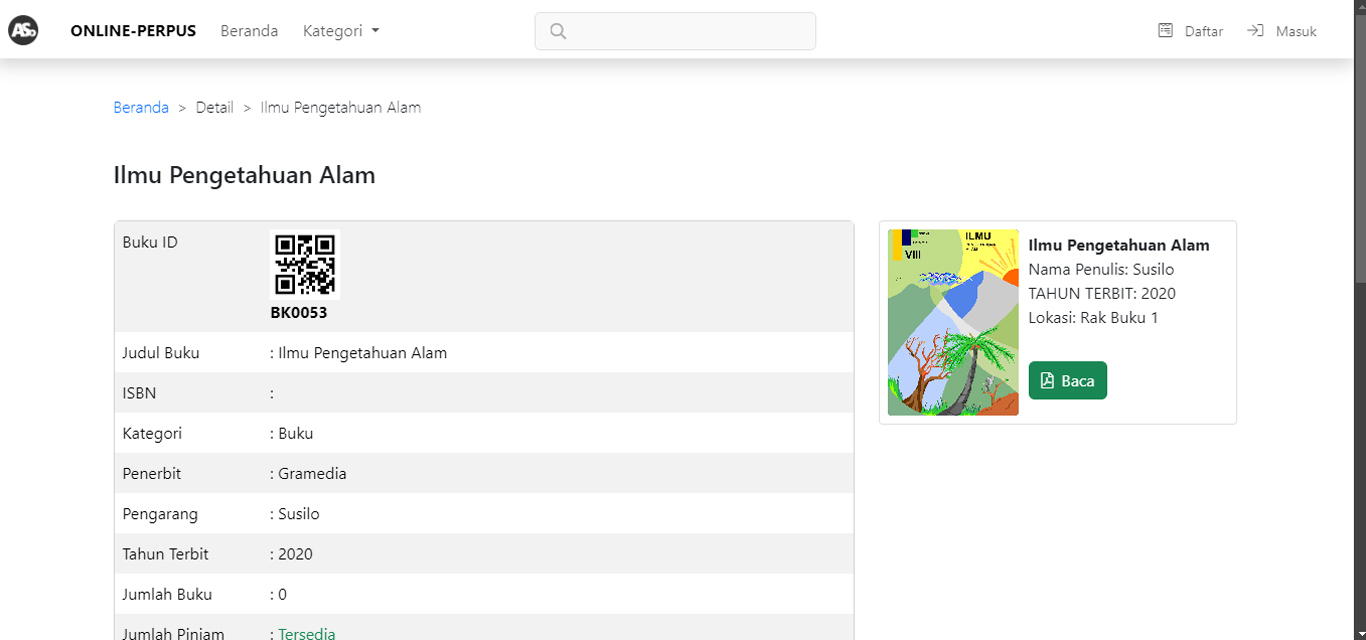This screenshot has width=1366, height=640.
Task: Click the search magnifier icon
Action: pyautogui.click(x=558, y=31)
